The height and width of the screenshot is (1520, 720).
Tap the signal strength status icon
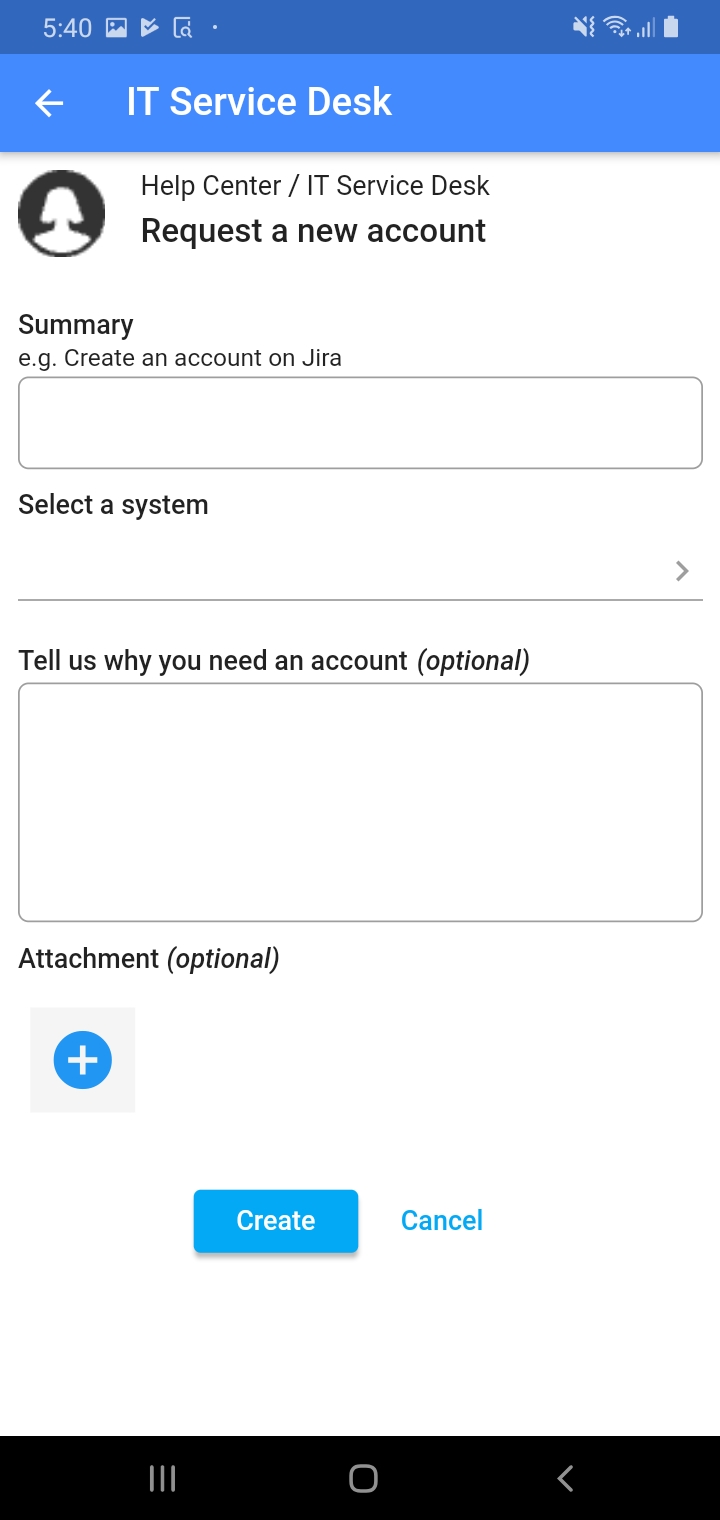646,28
